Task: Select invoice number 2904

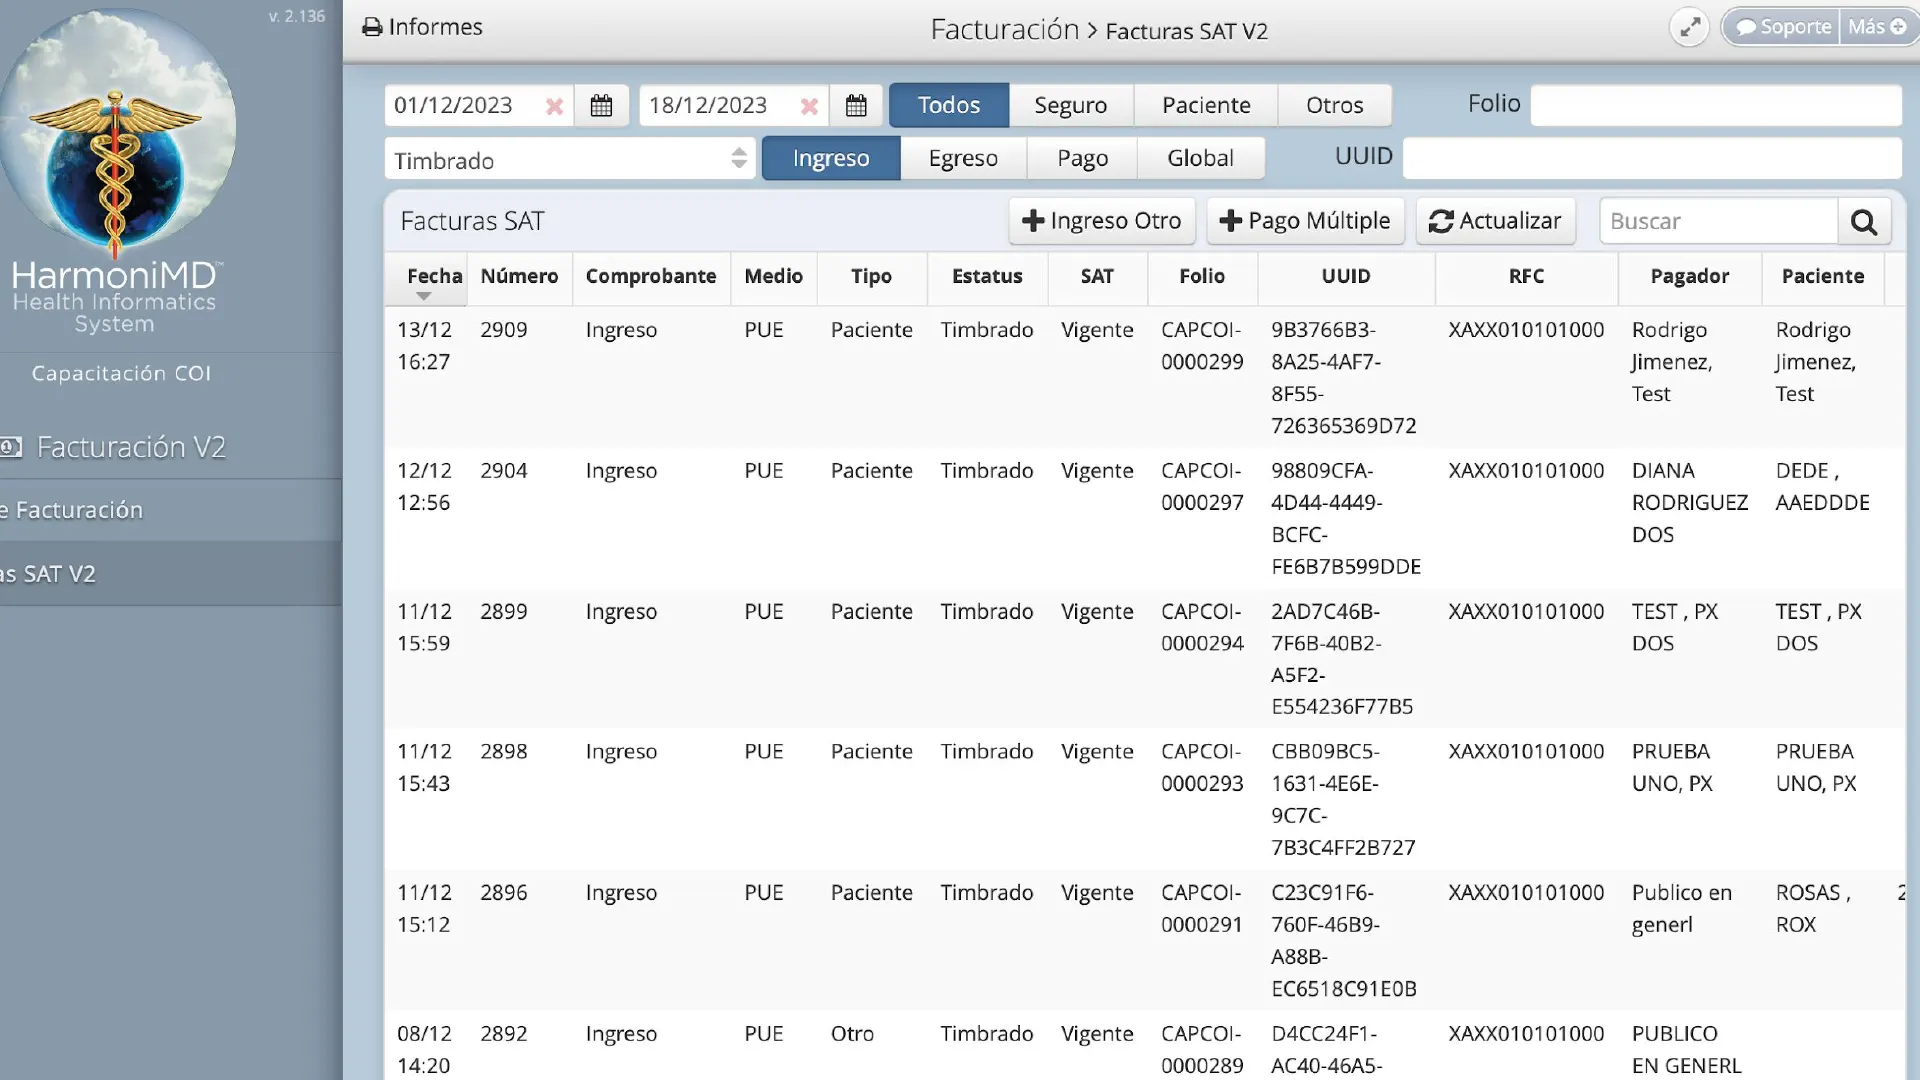Action: point(503,471)
